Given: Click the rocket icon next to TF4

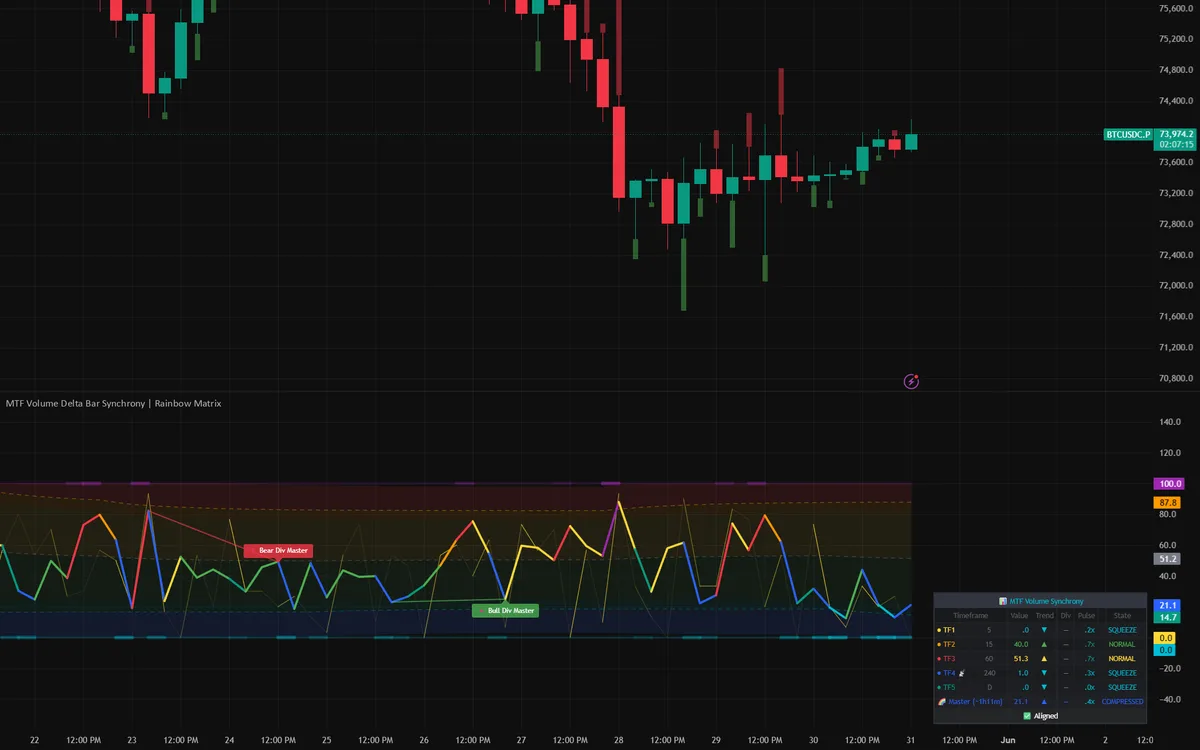Looking at the screenshot, I should click(962, 673).
